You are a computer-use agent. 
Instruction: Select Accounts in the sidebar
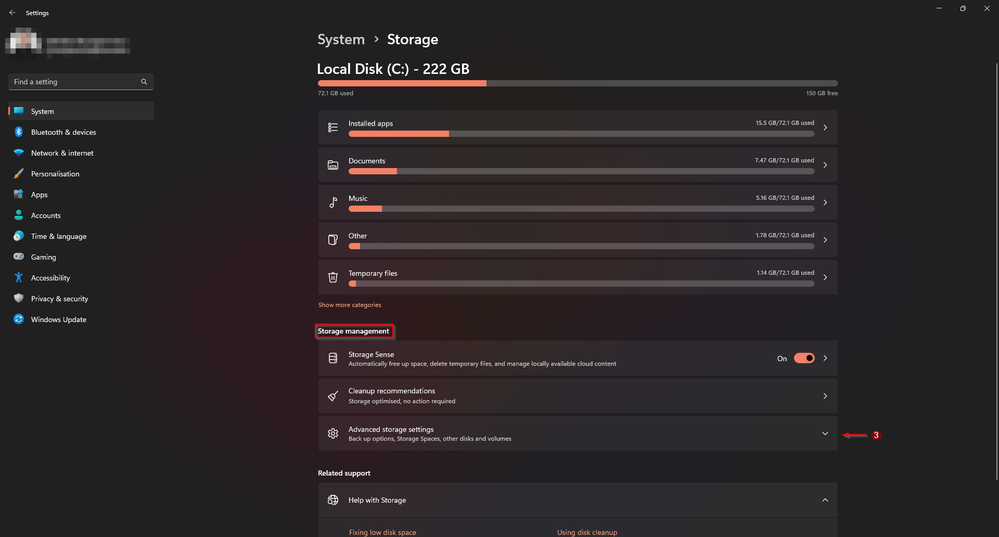[46, 216]
